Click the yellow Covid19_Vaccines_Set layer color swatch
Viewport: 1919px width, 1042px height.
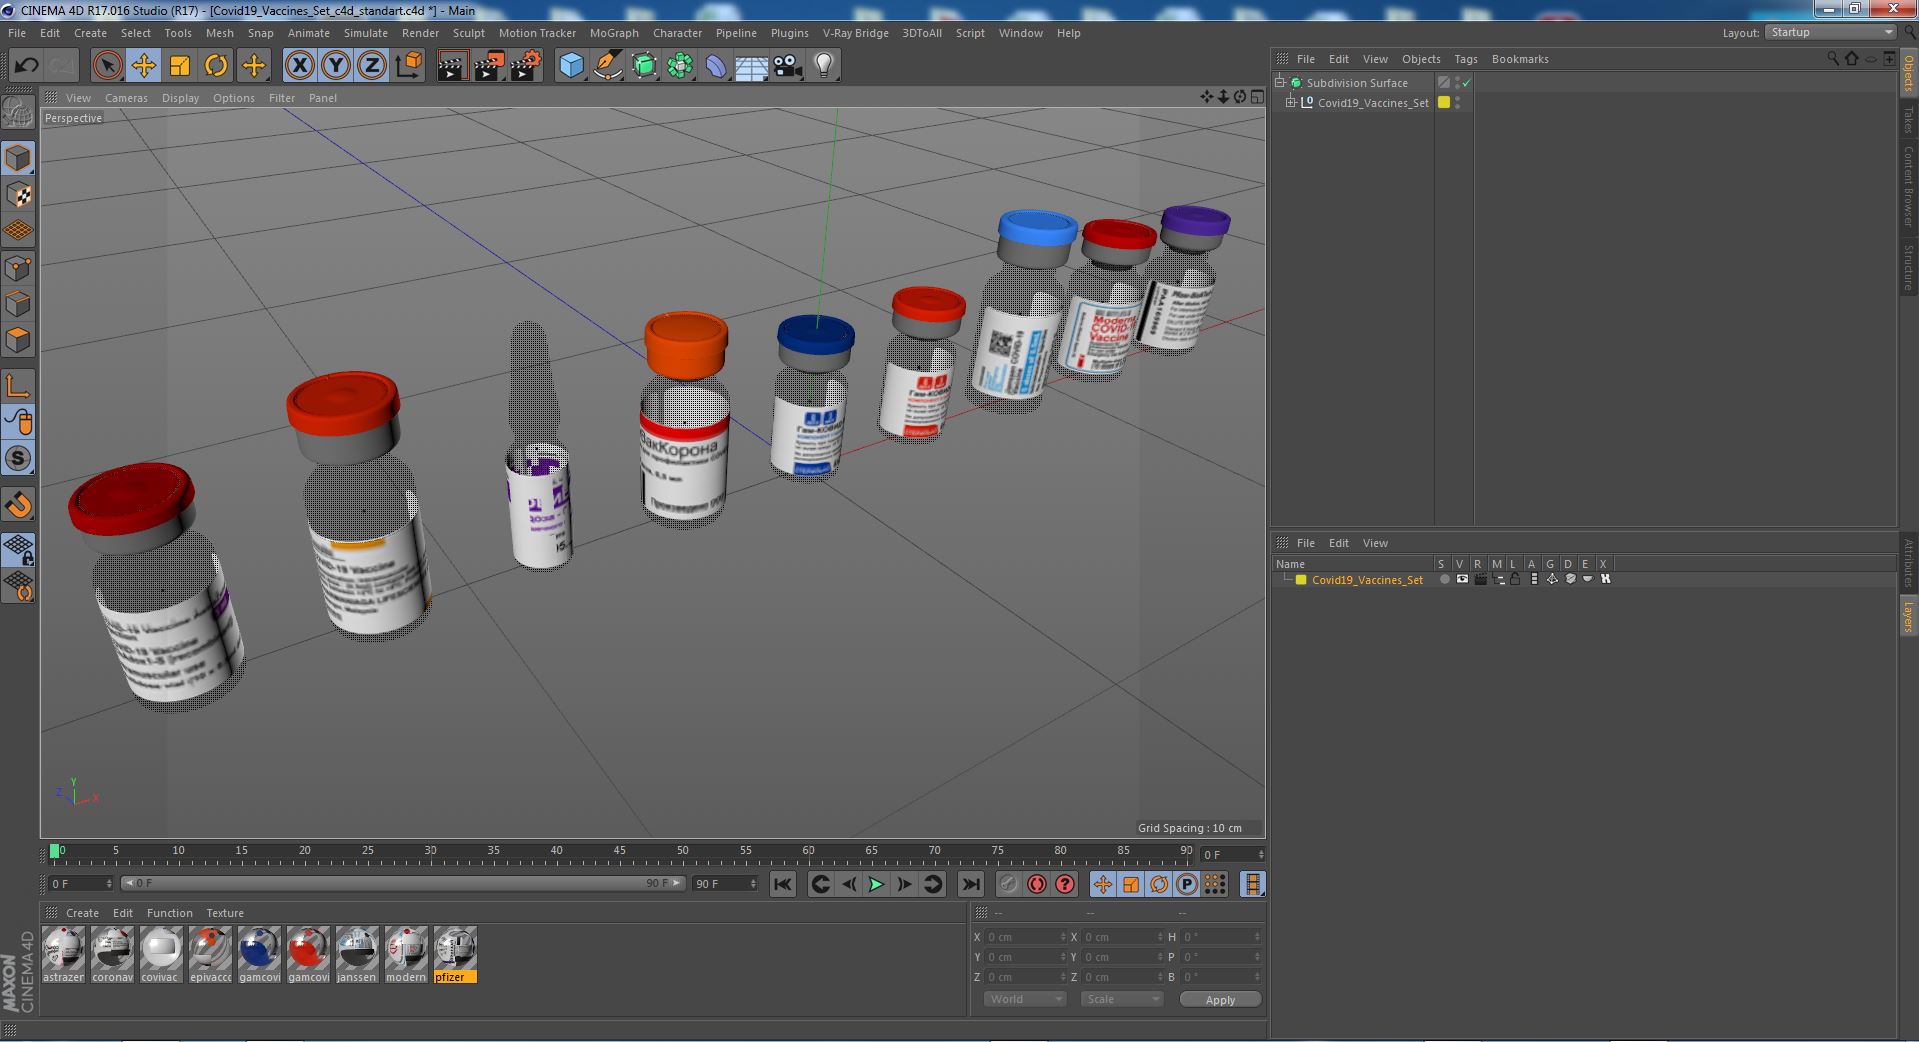click(1301, 579)
